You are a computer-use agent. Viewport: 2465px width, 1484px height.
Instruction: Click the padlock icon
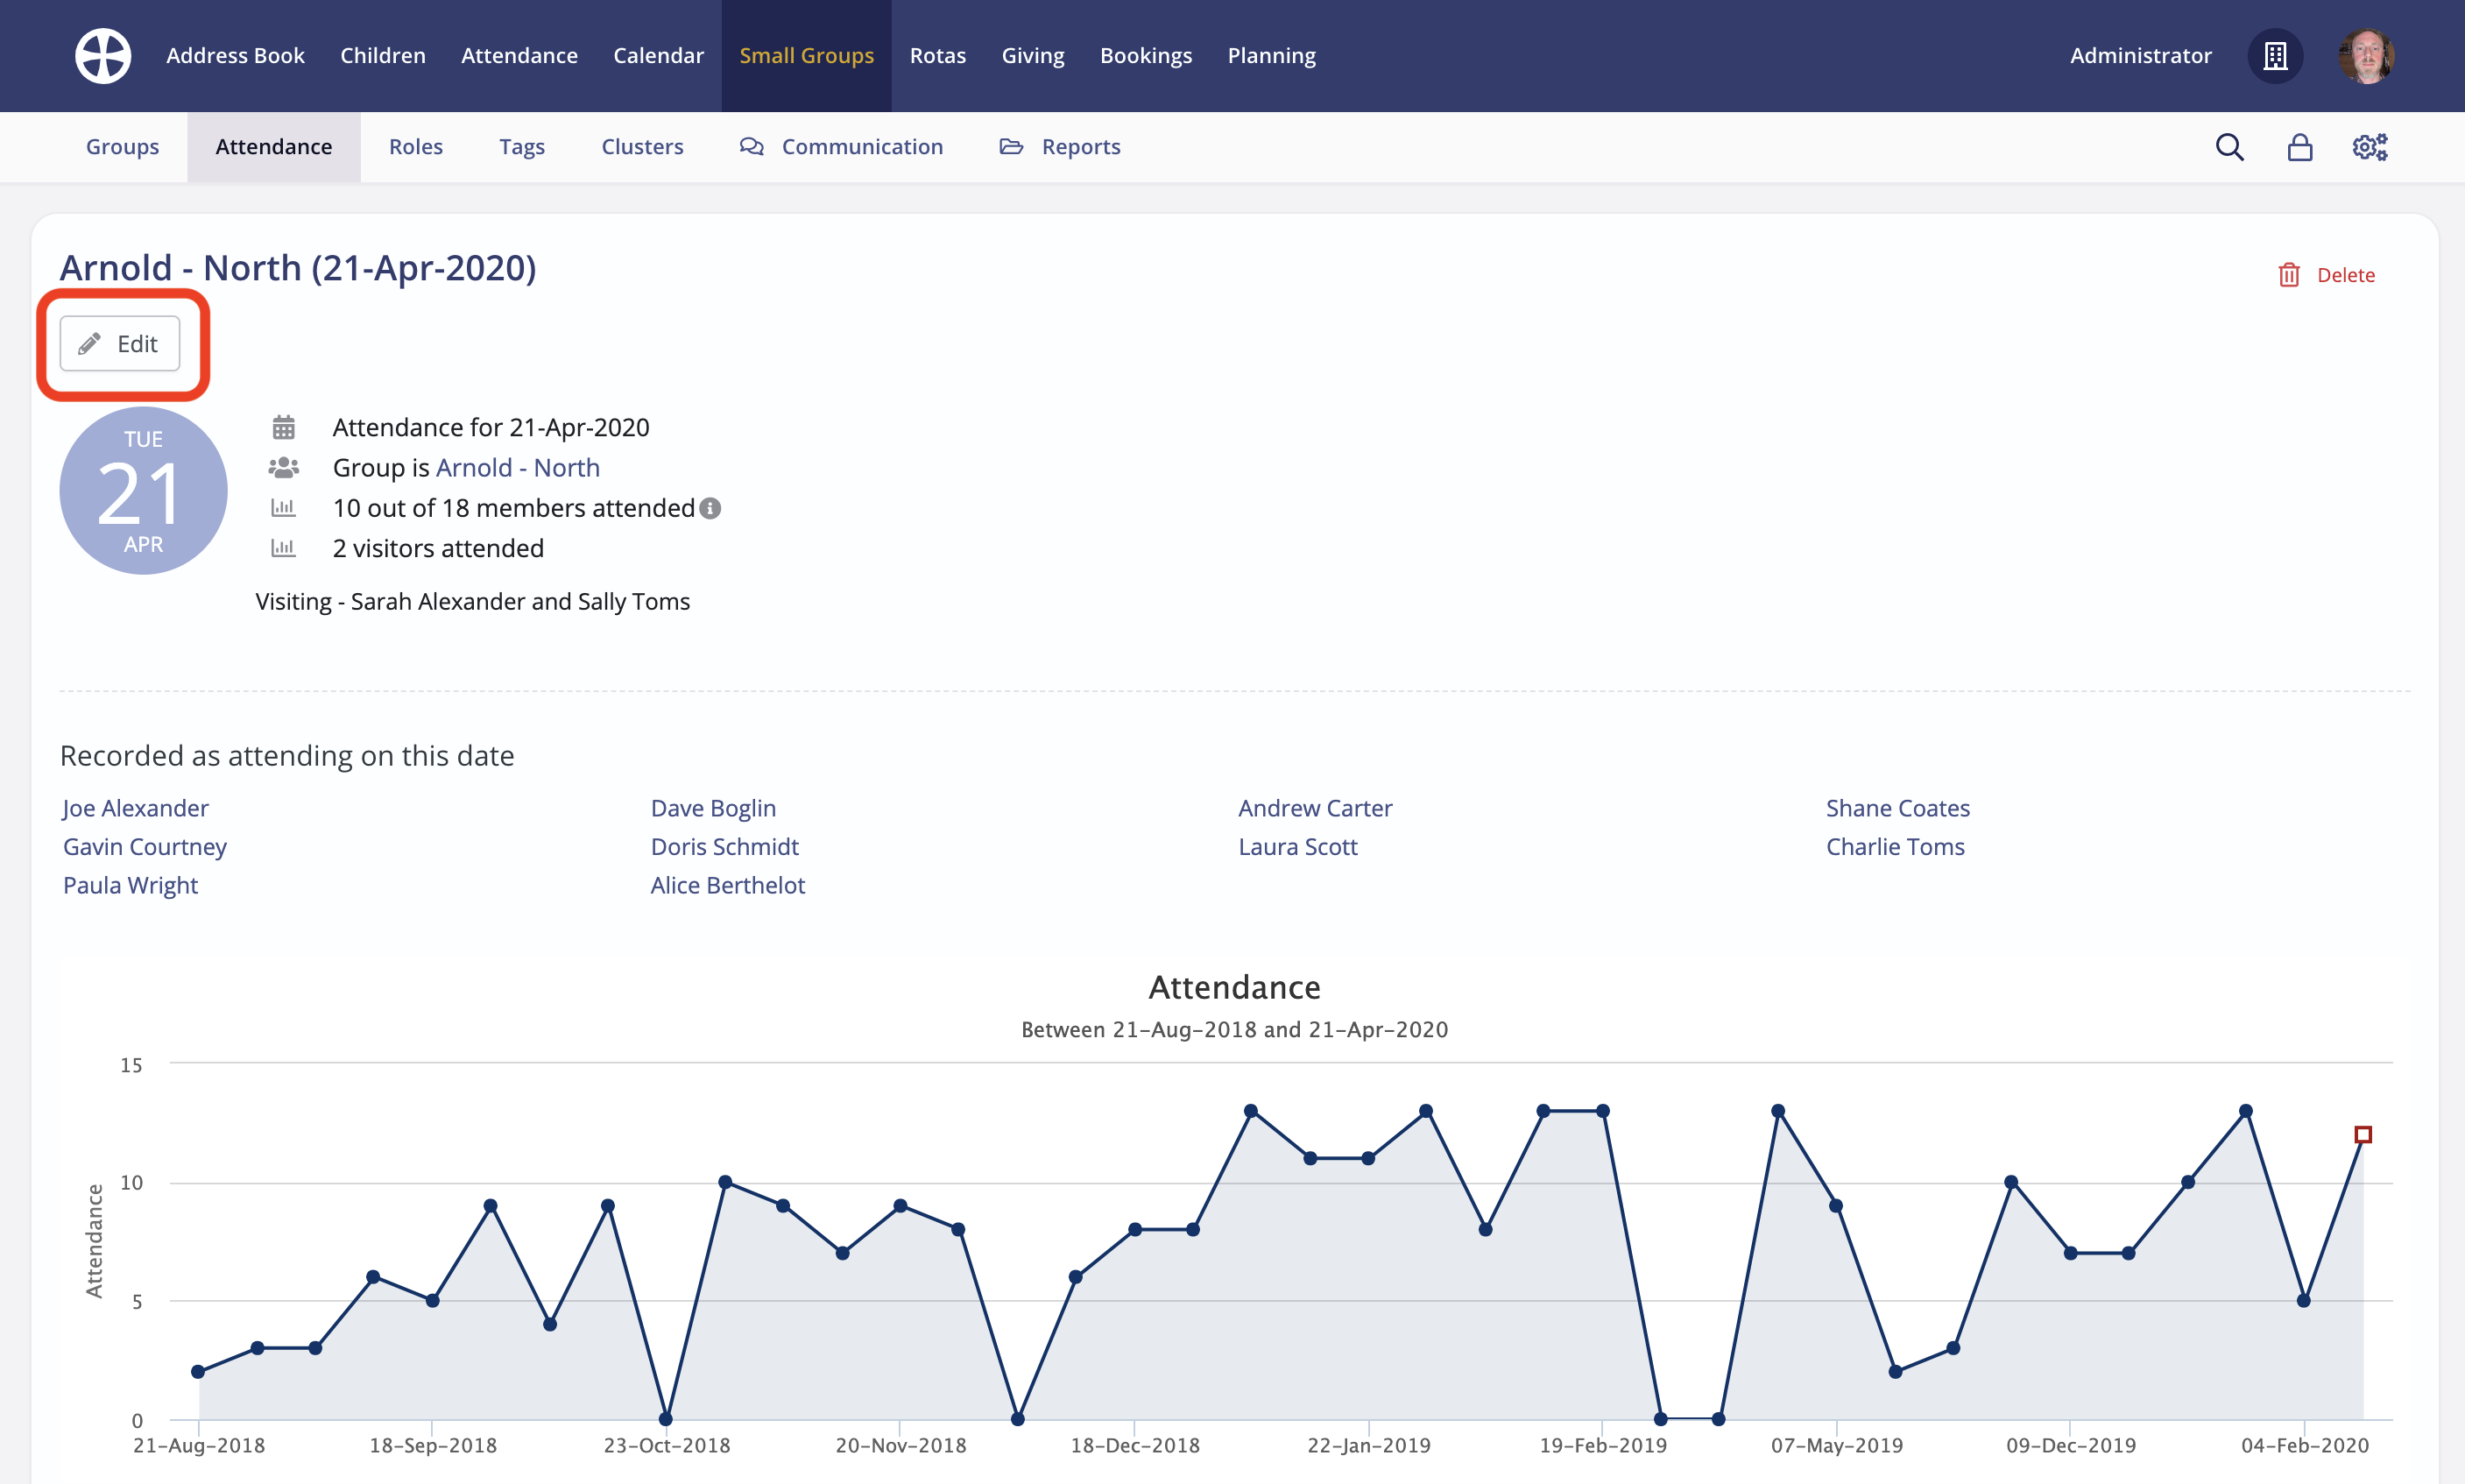(x=2300, y=147)
